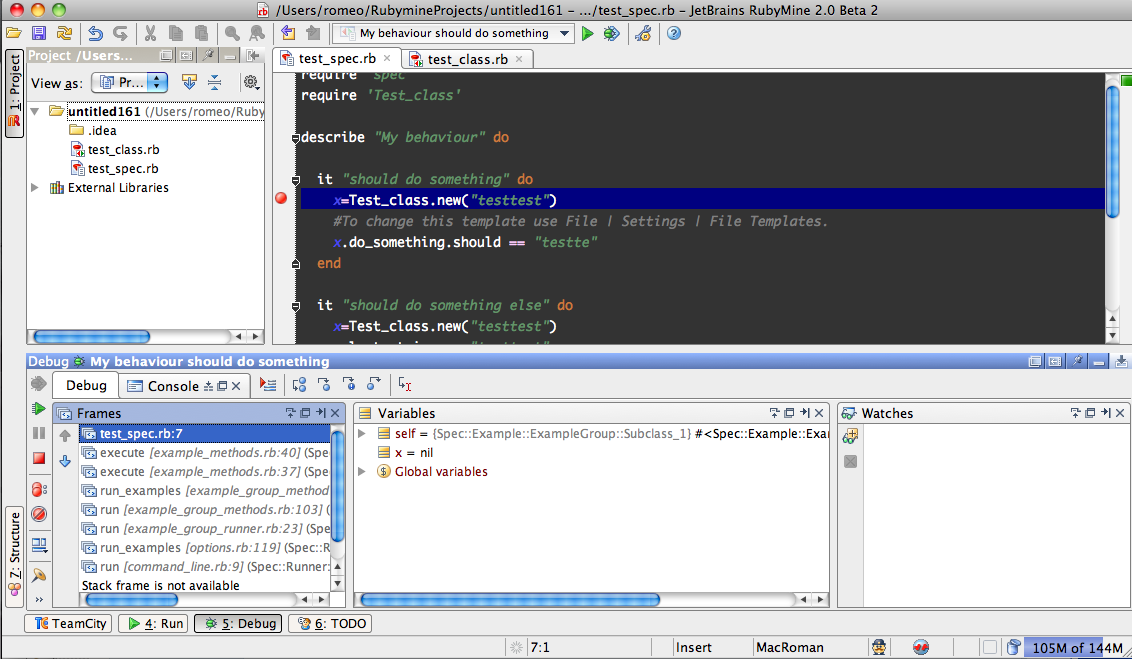Resume program with green debugger arrow
This screenshot has height=659, width=1132.
39,409
